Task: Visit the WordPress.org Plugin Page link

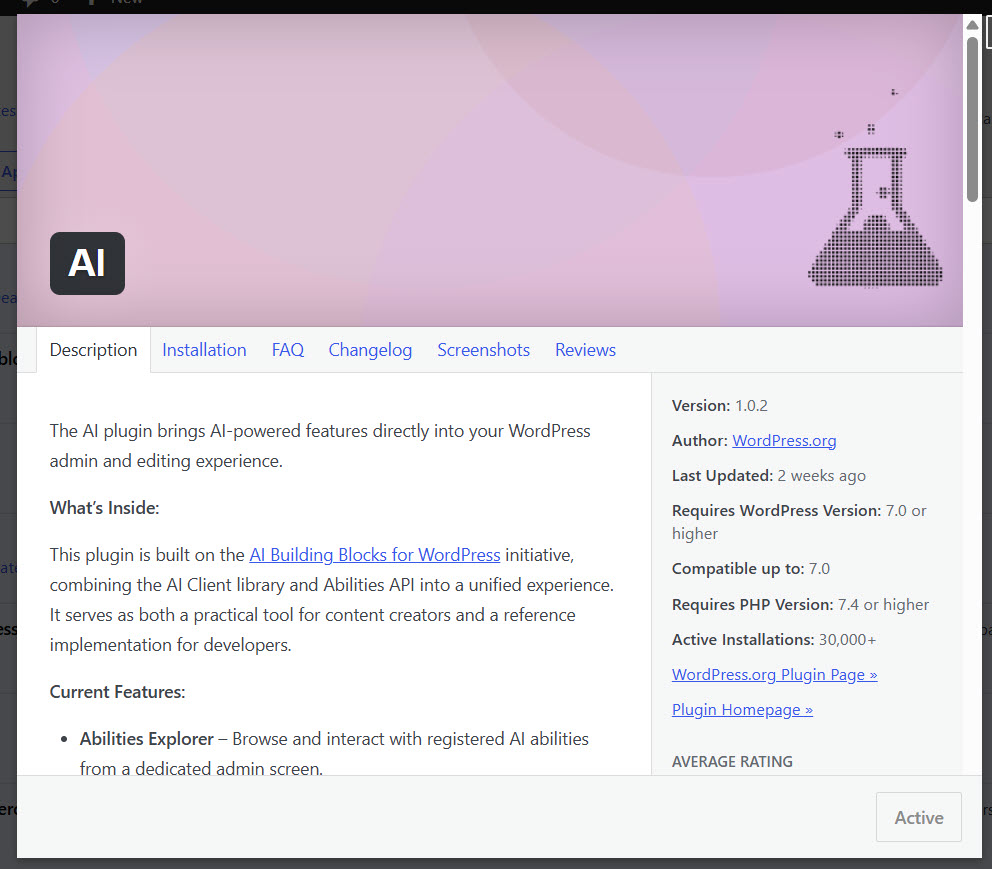Action: (774, 675)
